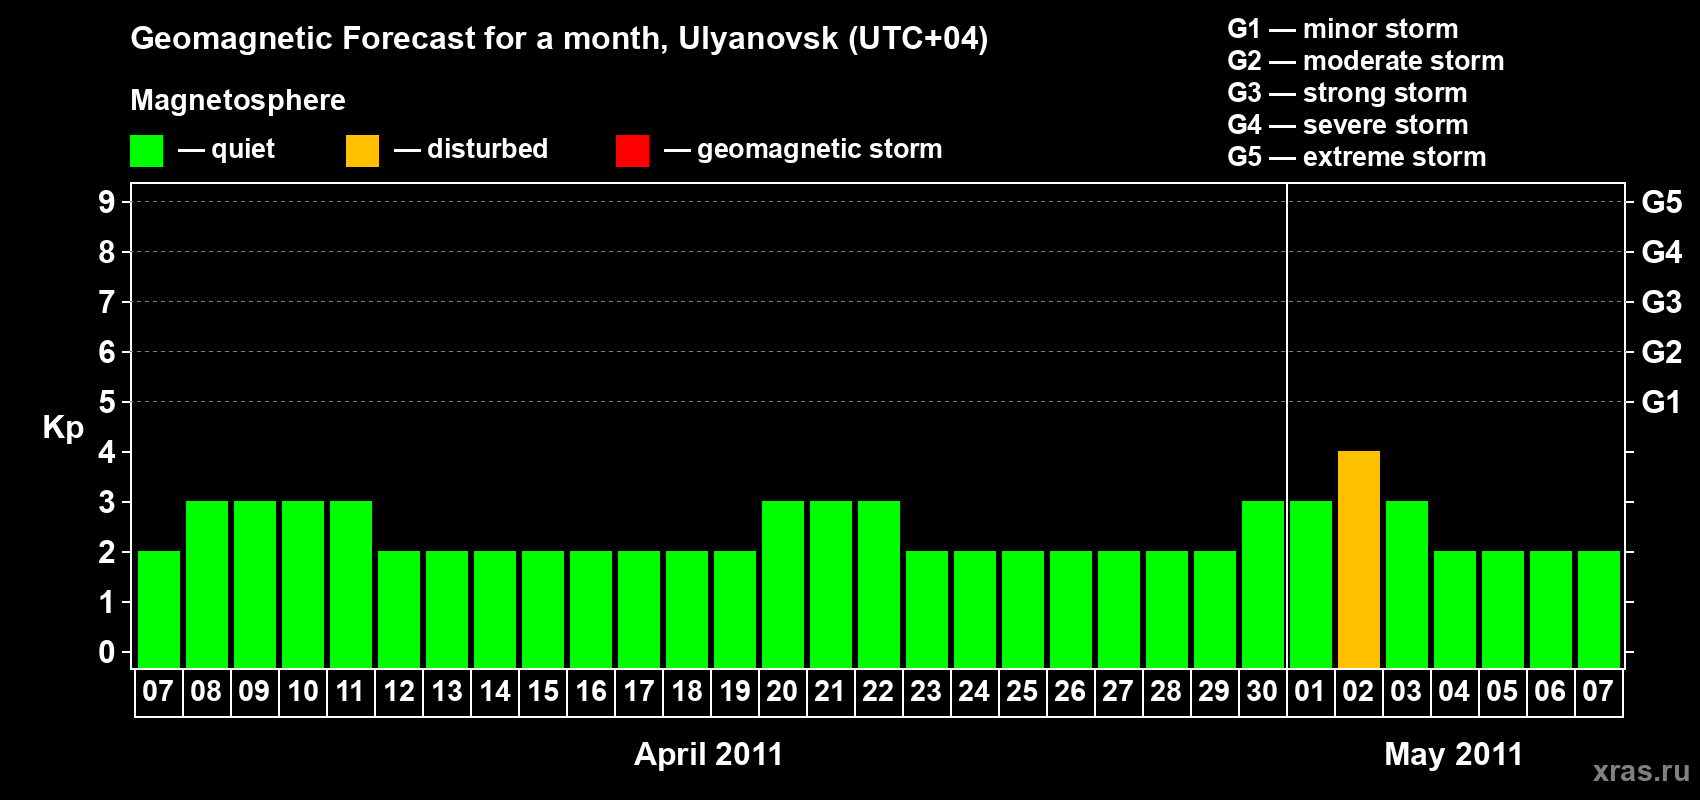Select the green bar above May 03

[1406, 584]
